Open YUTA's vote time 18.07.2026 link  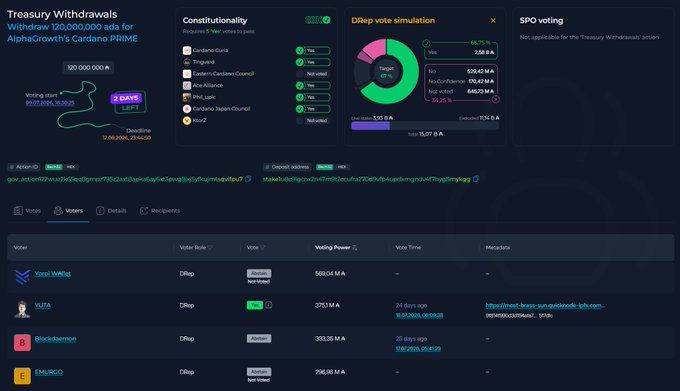[419, 315]
